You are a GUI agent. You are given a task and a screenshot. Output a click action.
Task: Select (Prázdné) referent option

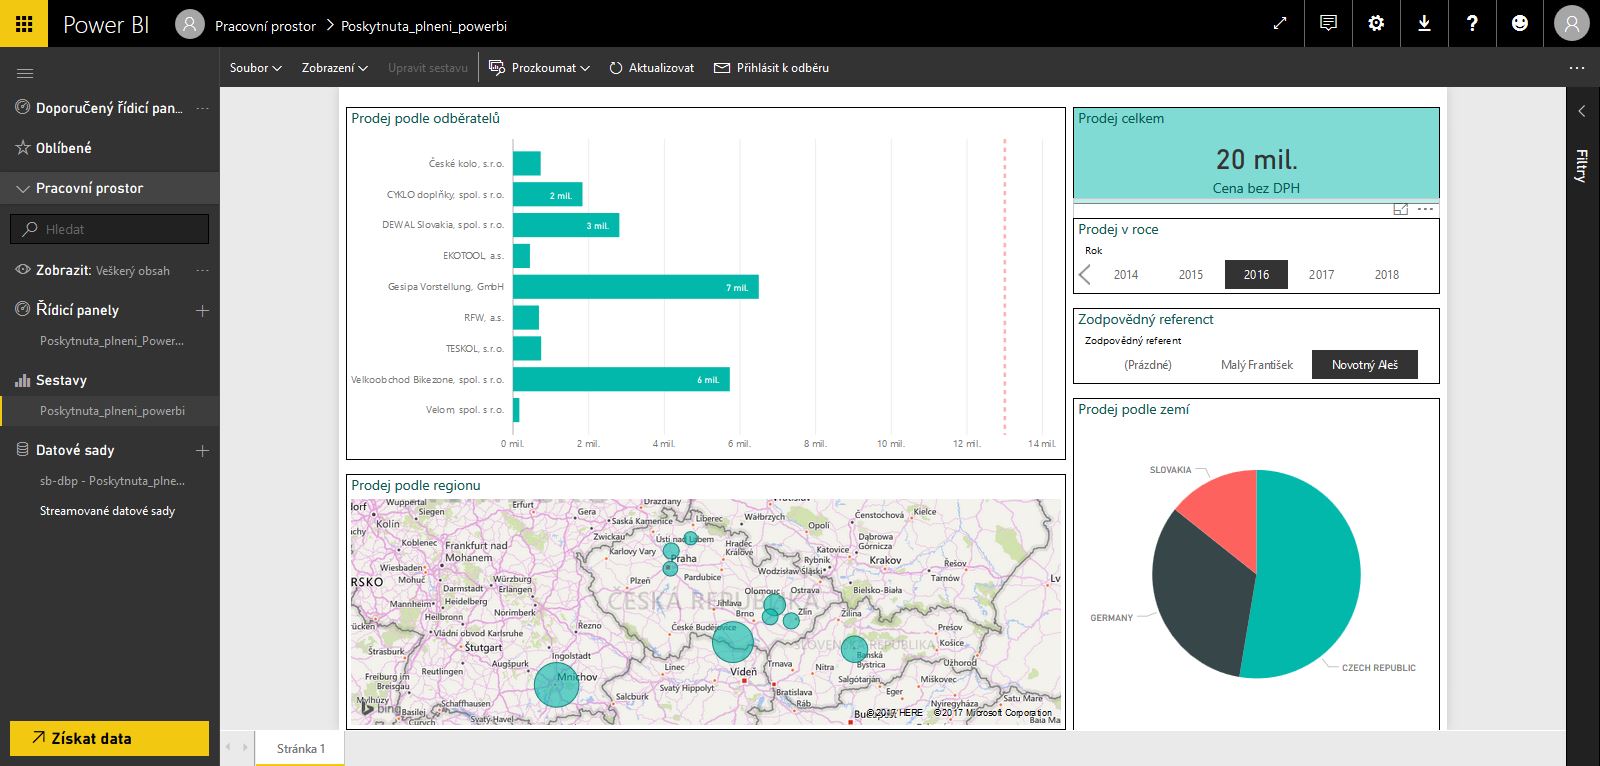pos(1148,365)
